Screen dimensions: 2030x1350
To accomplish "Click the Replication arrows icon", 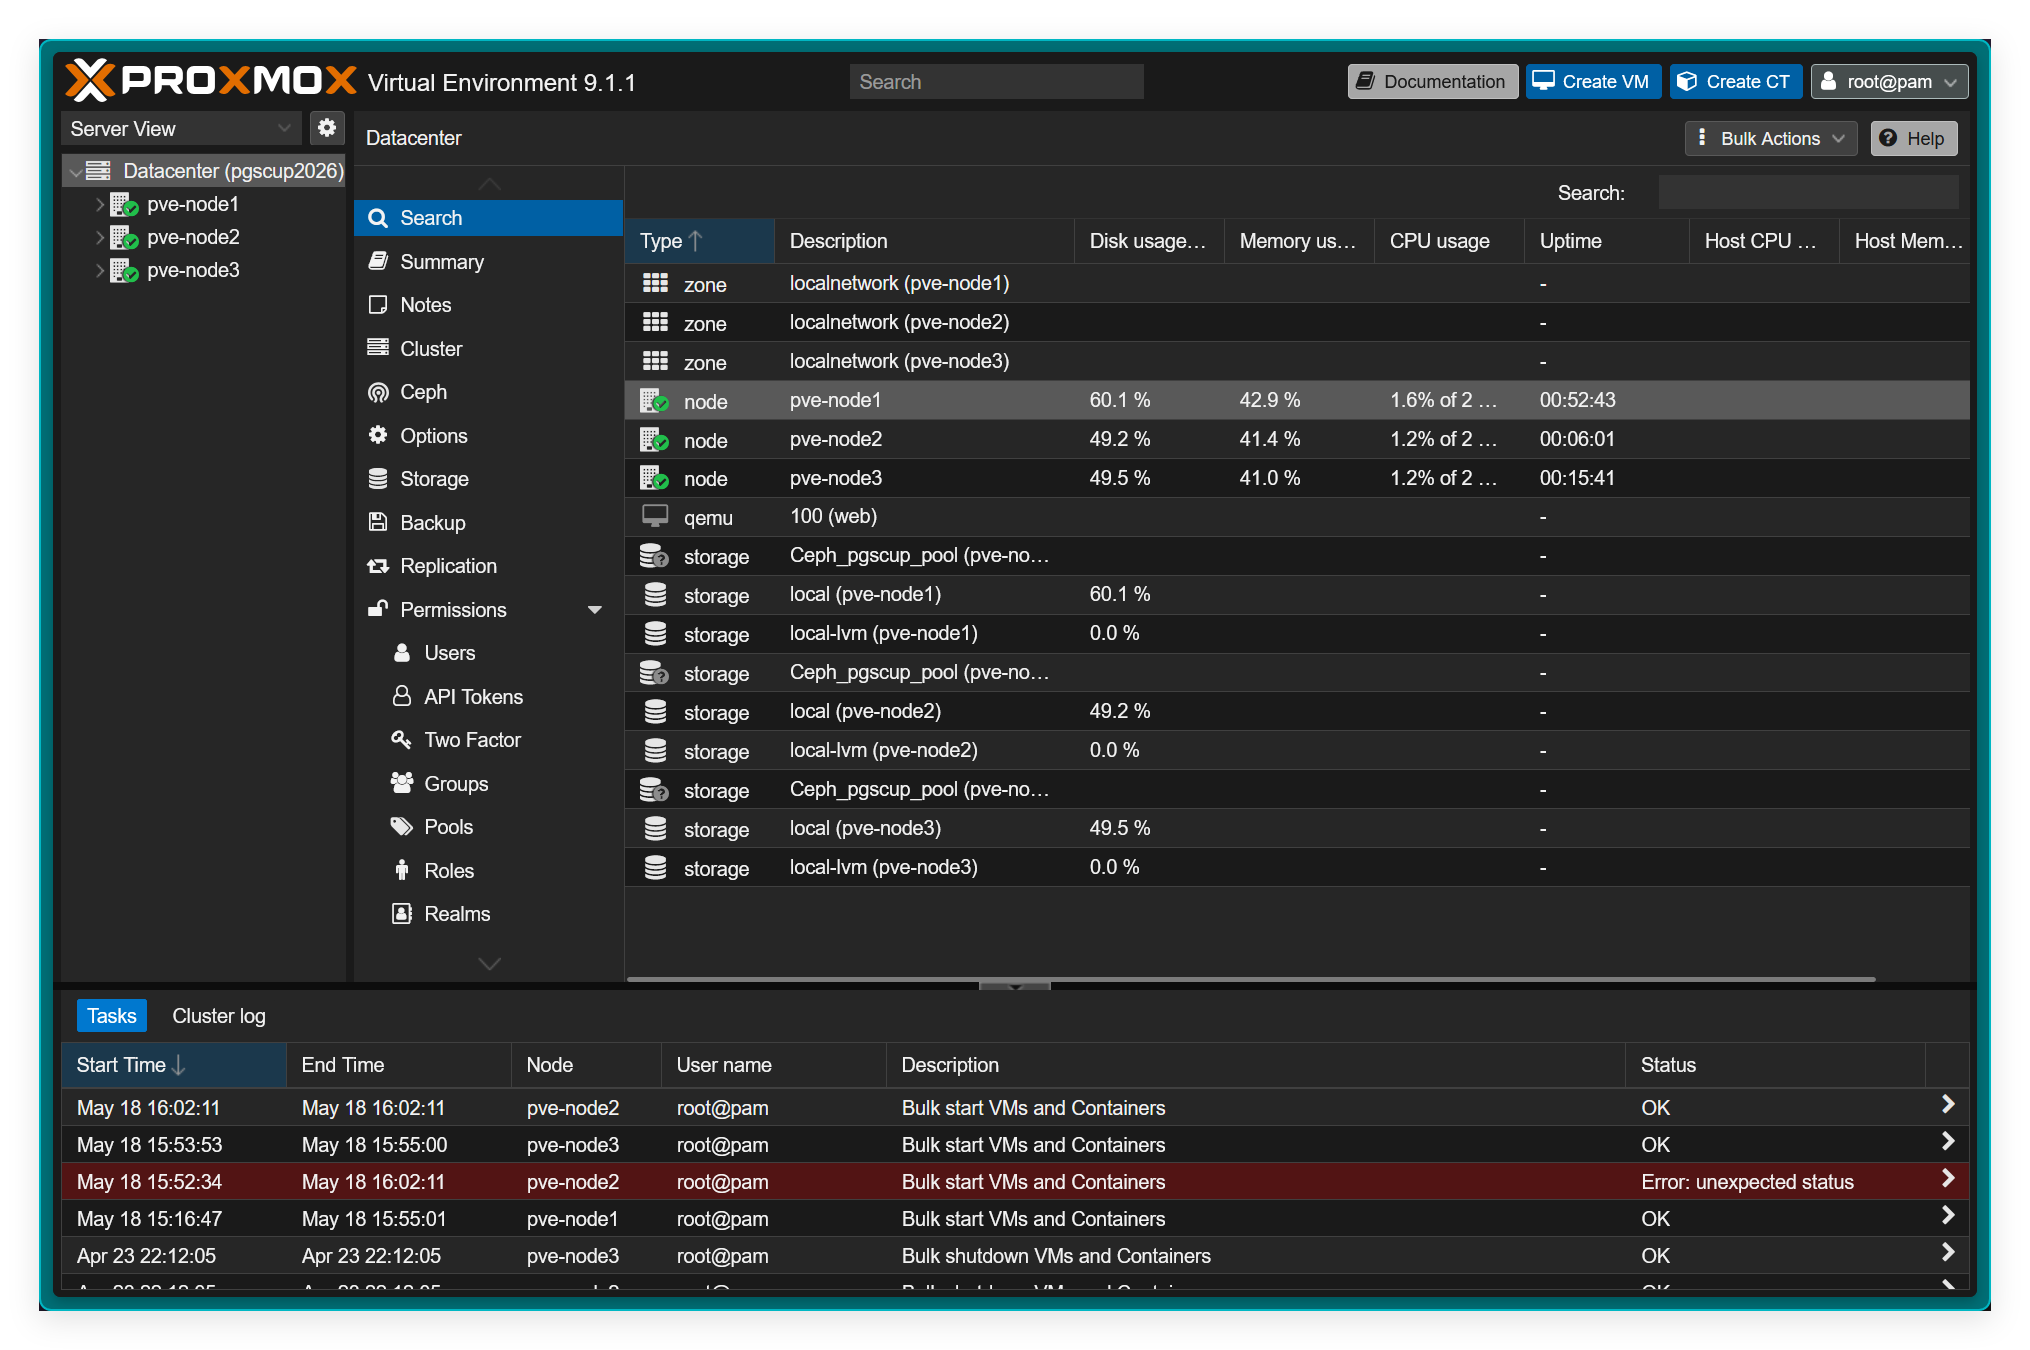I will (x=378, y=566).
